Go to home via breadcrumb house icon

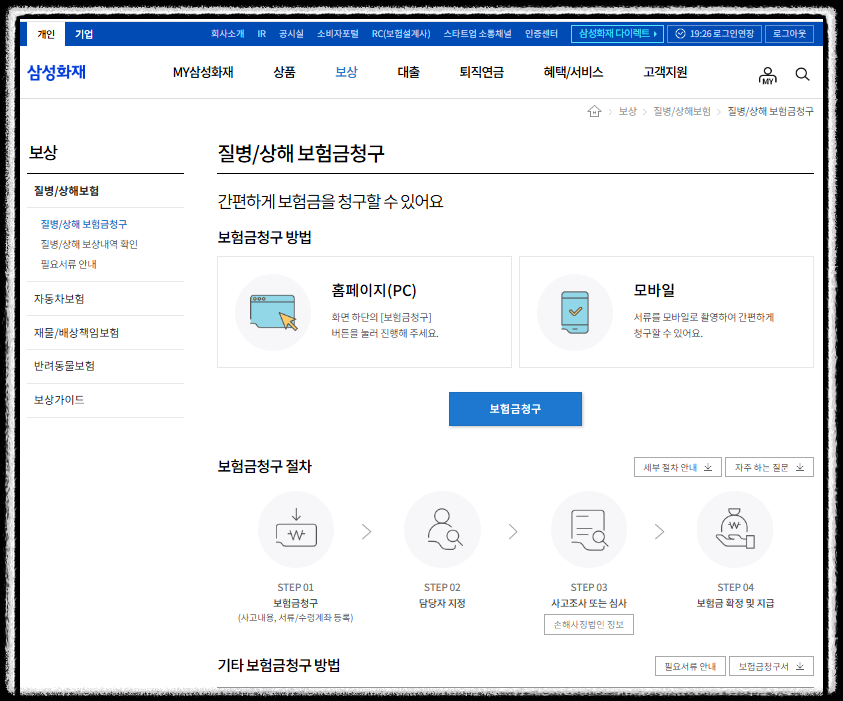[x=594, y=111]
